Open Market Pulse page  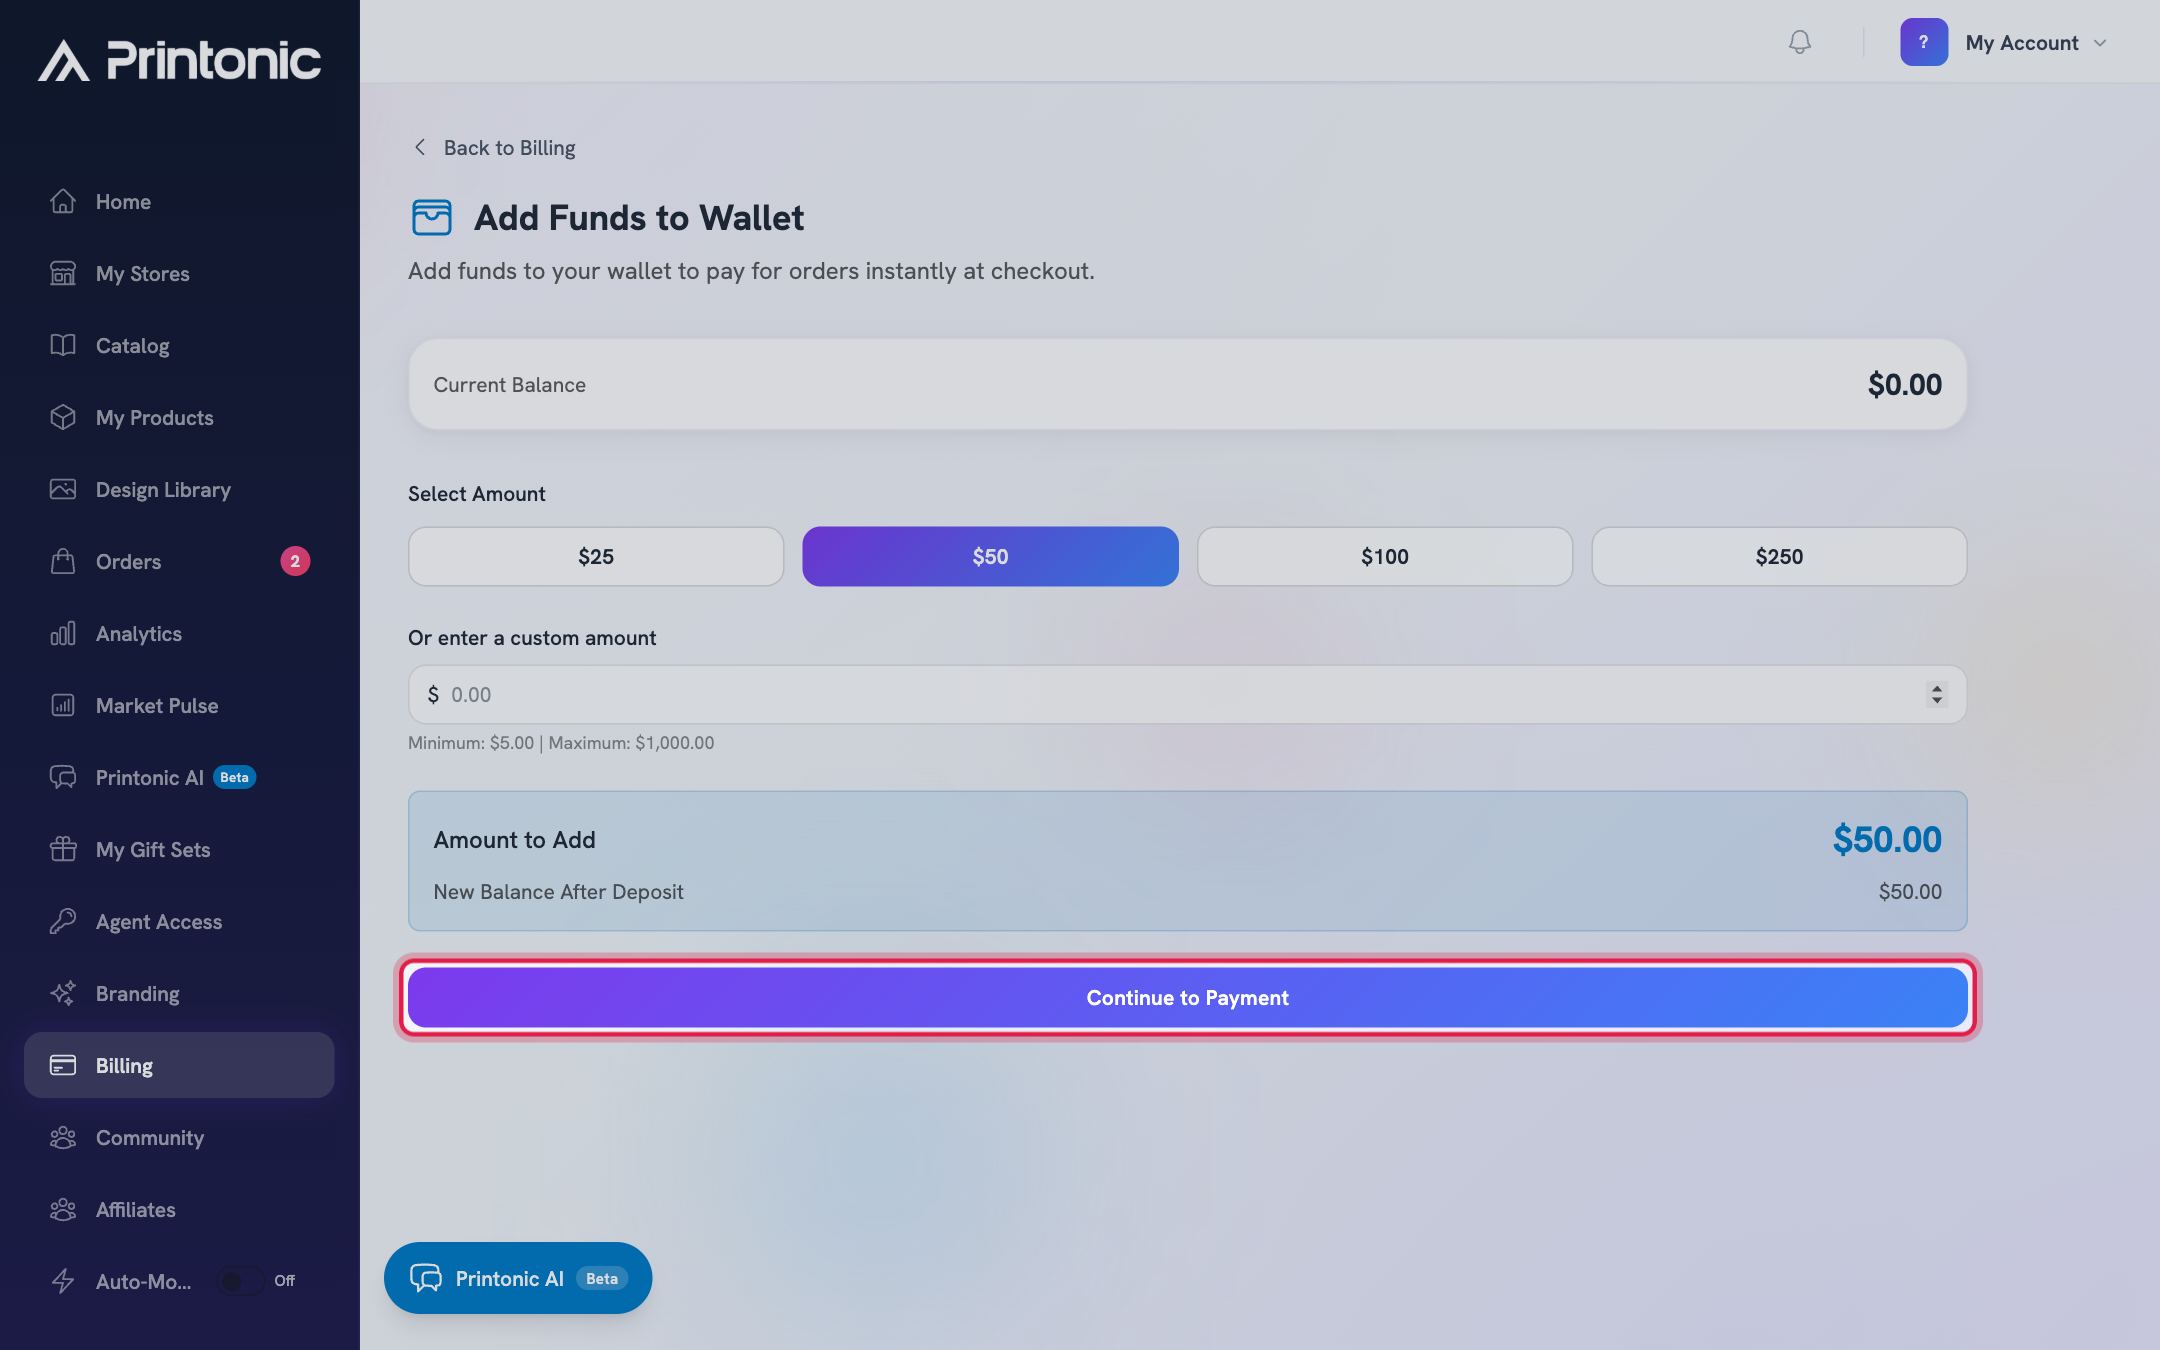(179, 705)
